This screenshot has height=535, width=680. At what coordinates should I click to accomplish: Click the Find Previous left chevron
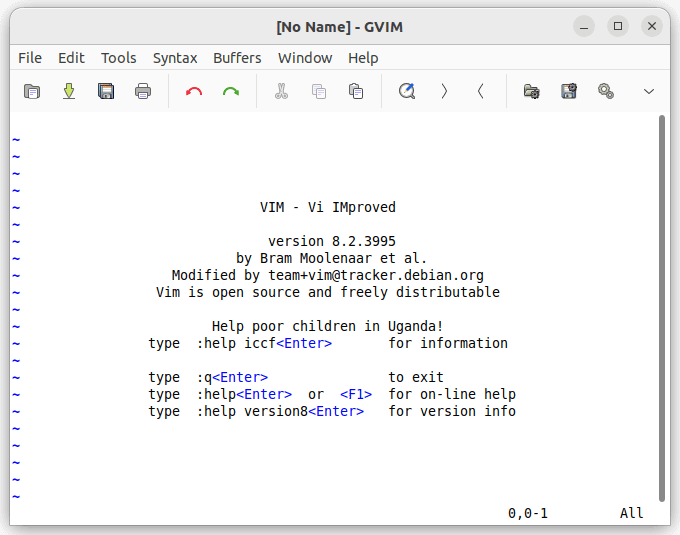[x=481, y=91]
